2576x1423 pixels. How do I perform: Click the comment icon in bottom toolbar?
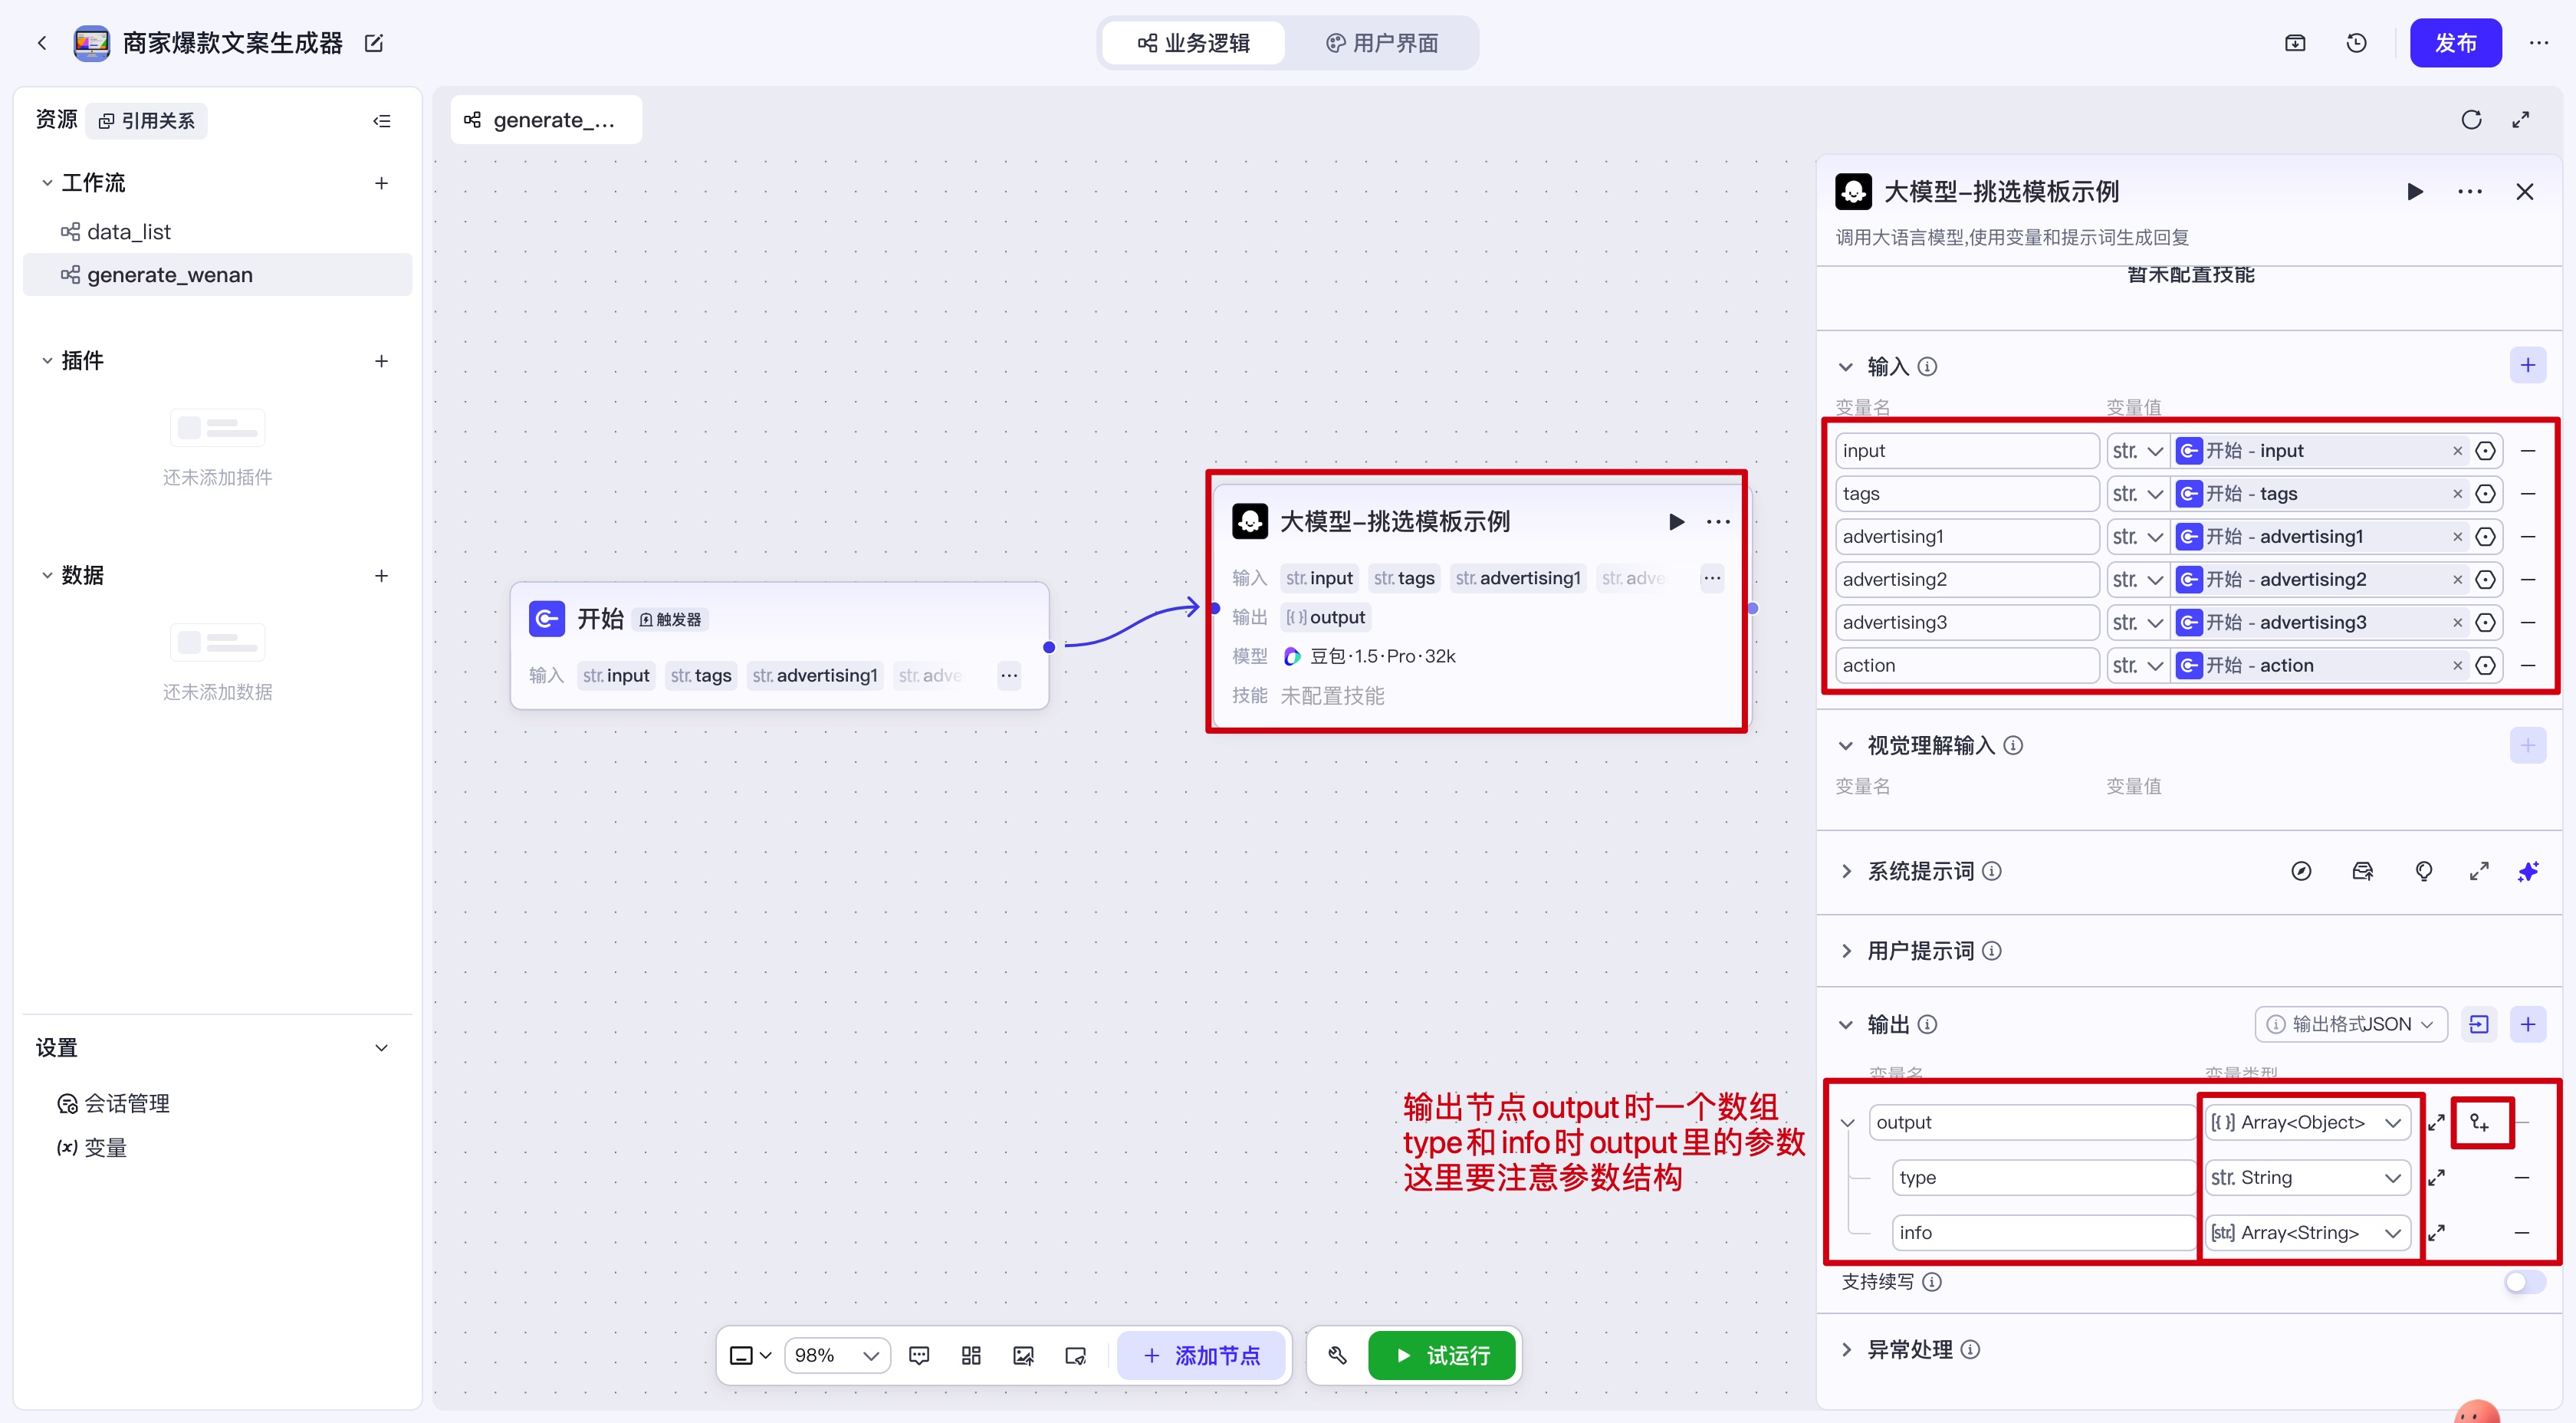919,1355
